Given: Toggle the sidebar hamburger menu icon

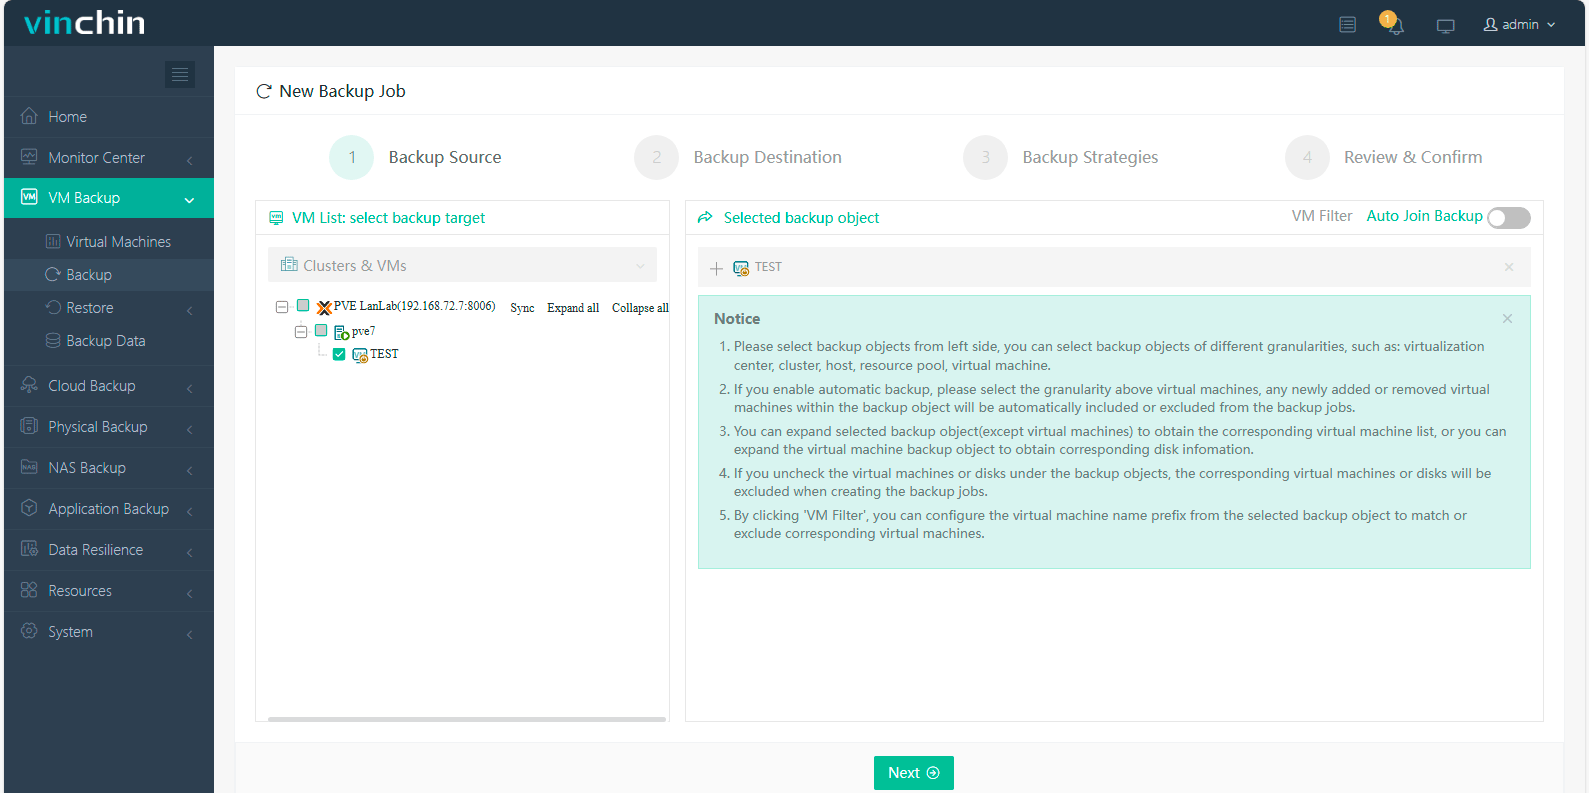Looking at the screenshot, I should click(180, 74).
